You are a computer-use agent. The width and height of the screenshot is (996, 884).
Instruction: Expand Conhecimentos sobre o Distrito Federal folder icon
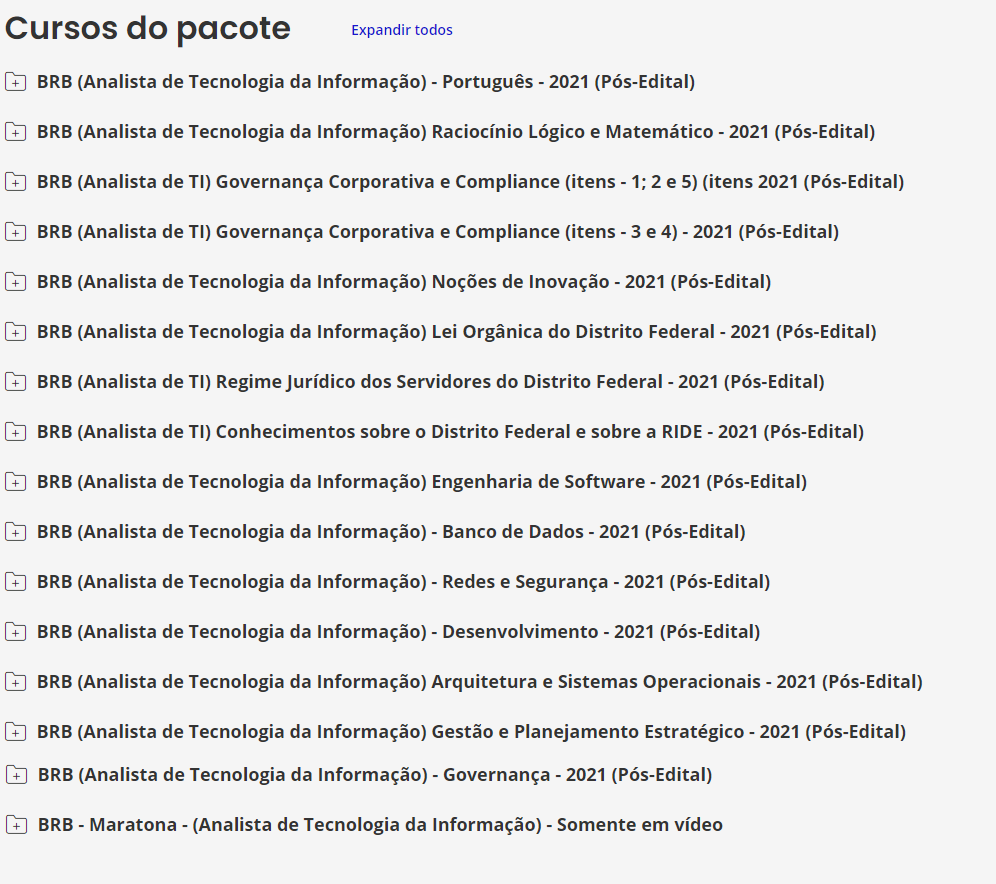click(15, 432)
